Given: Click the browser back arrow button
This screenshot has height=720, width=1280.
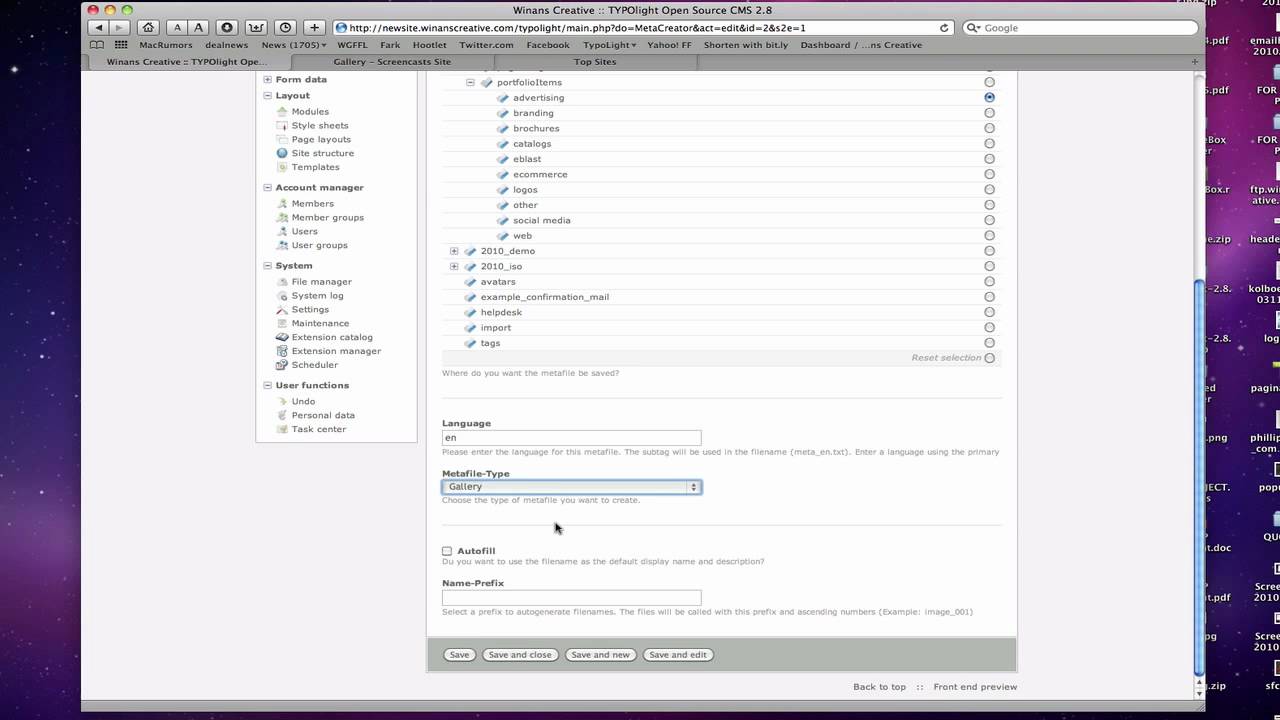Looking at the screenshot, I should (99, 27).
